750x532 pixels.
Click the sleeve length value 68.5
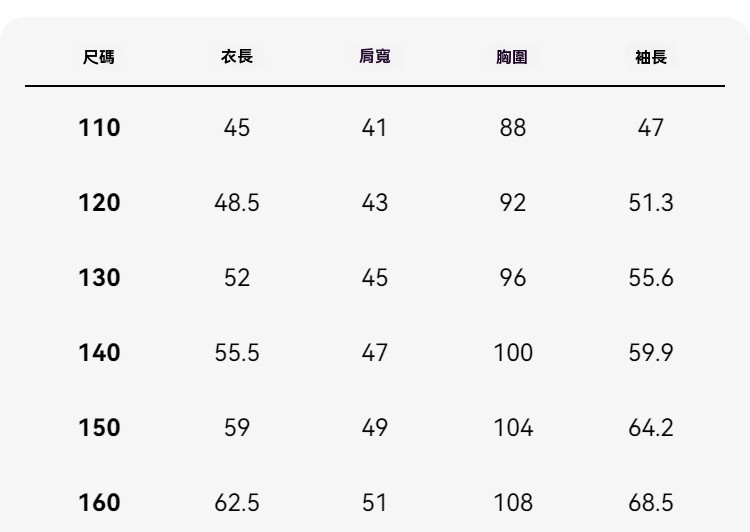point(650,503)
